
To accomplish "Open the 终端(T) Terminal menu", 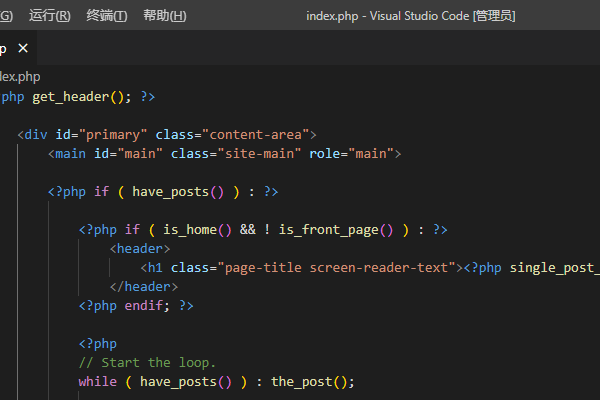I will 107,16.
